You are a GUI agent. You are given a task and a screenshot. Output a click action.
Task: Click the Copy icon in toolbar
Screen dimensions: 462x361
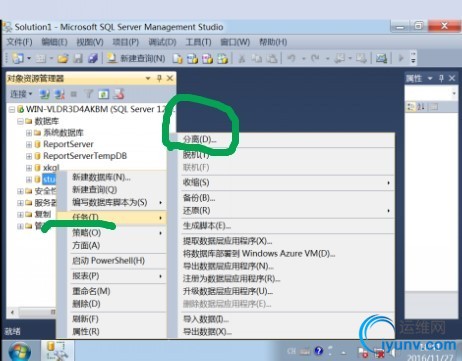pyautogui.click(x=257, y=59)
